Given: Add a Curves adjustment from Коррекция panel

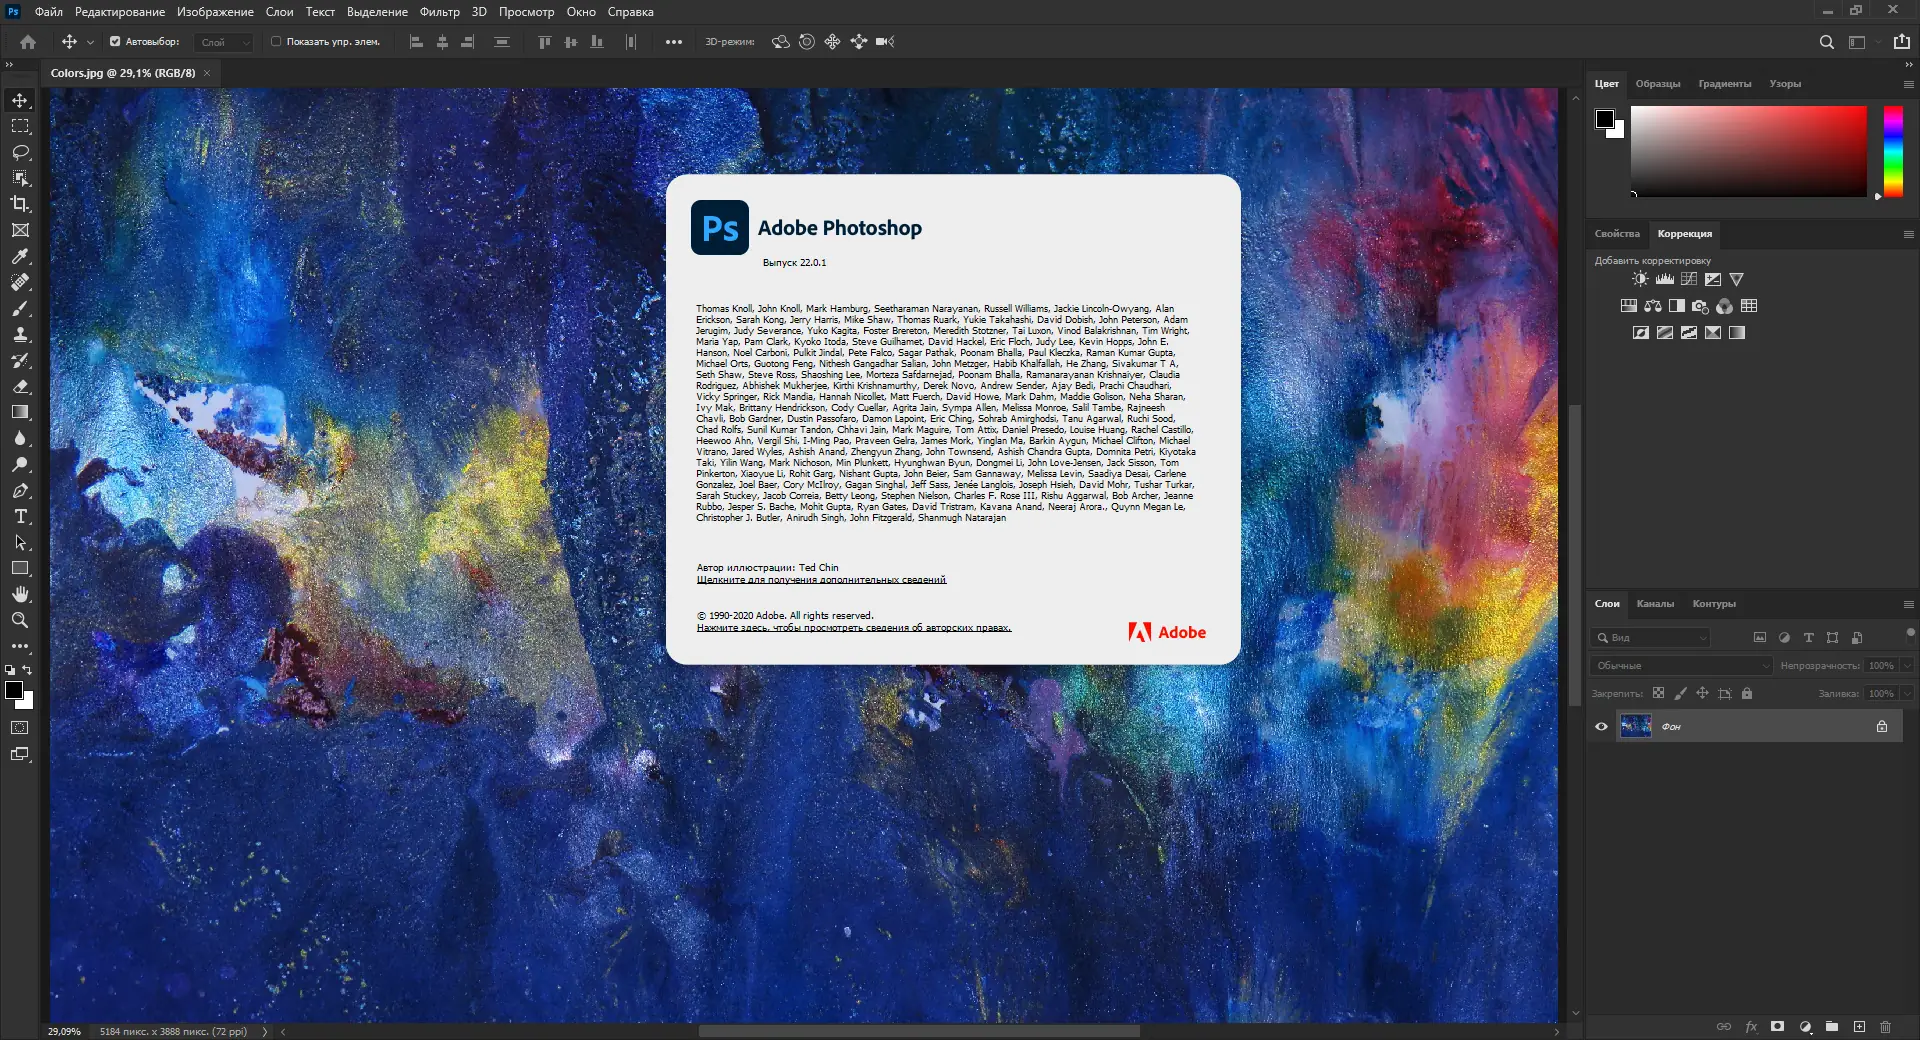Looking at the screenshot, I should (x=1689, y=280).
